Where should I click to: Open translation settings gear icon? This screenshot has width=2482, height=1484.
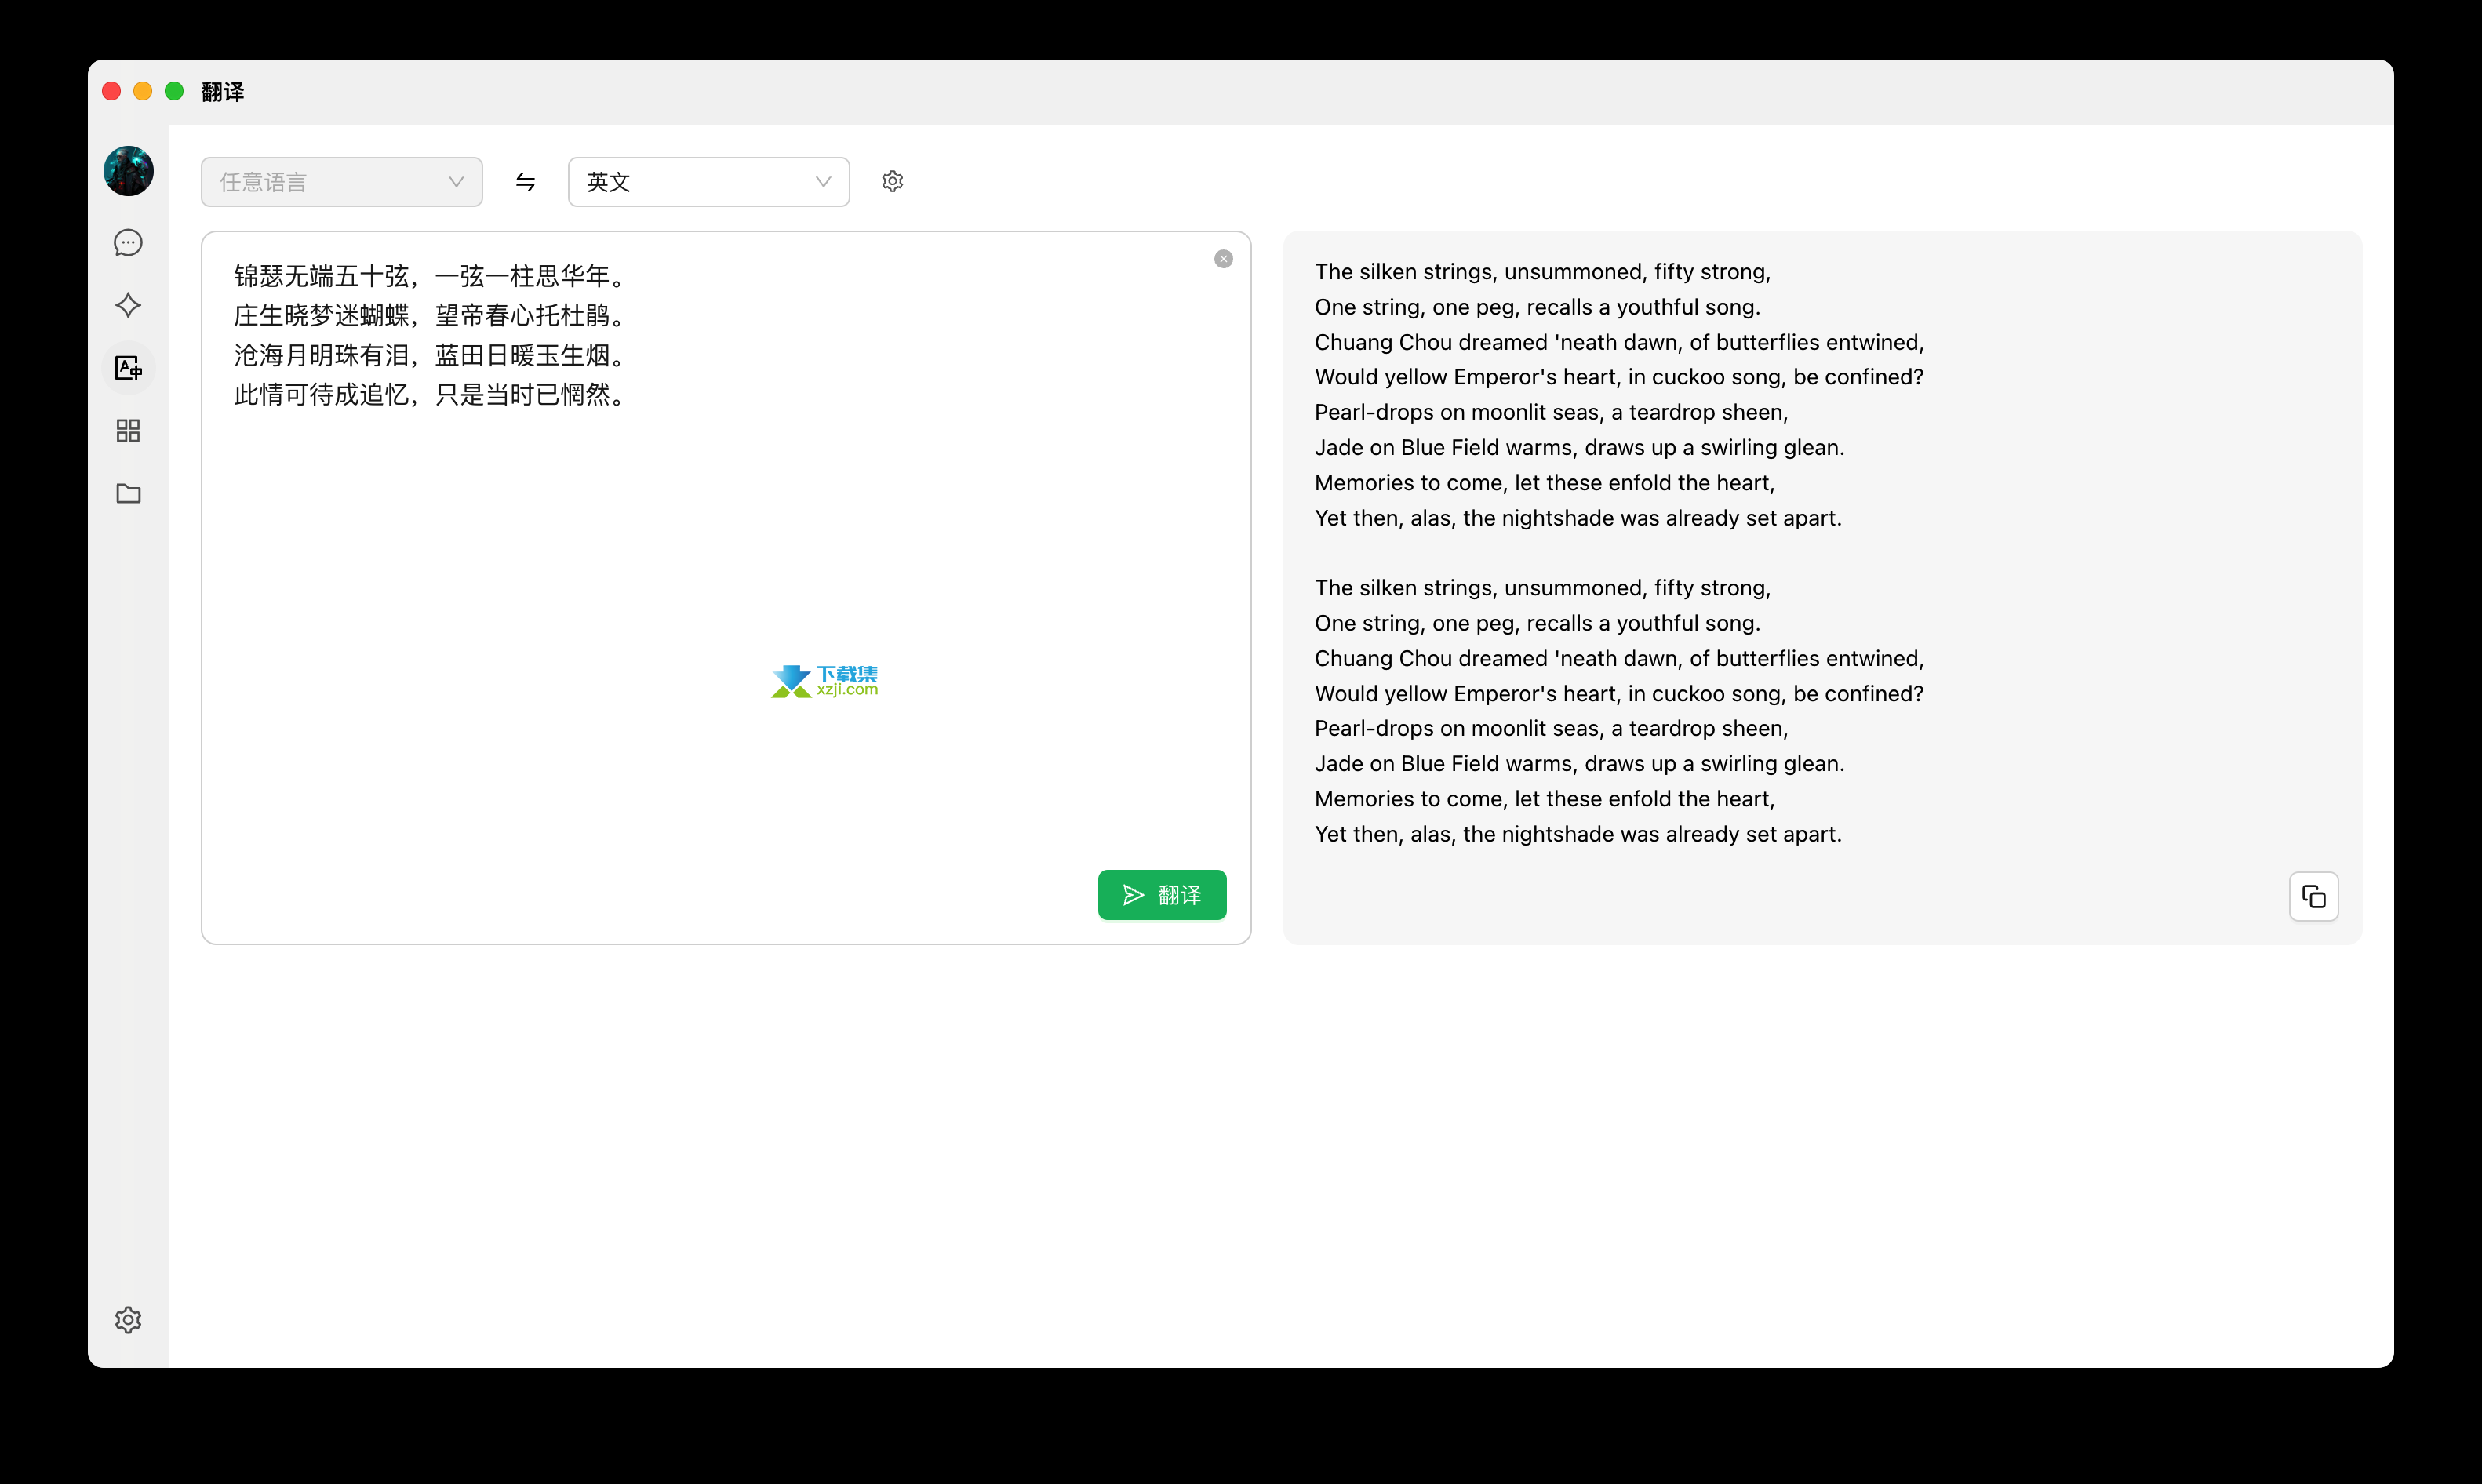click(x=893, y=181)
